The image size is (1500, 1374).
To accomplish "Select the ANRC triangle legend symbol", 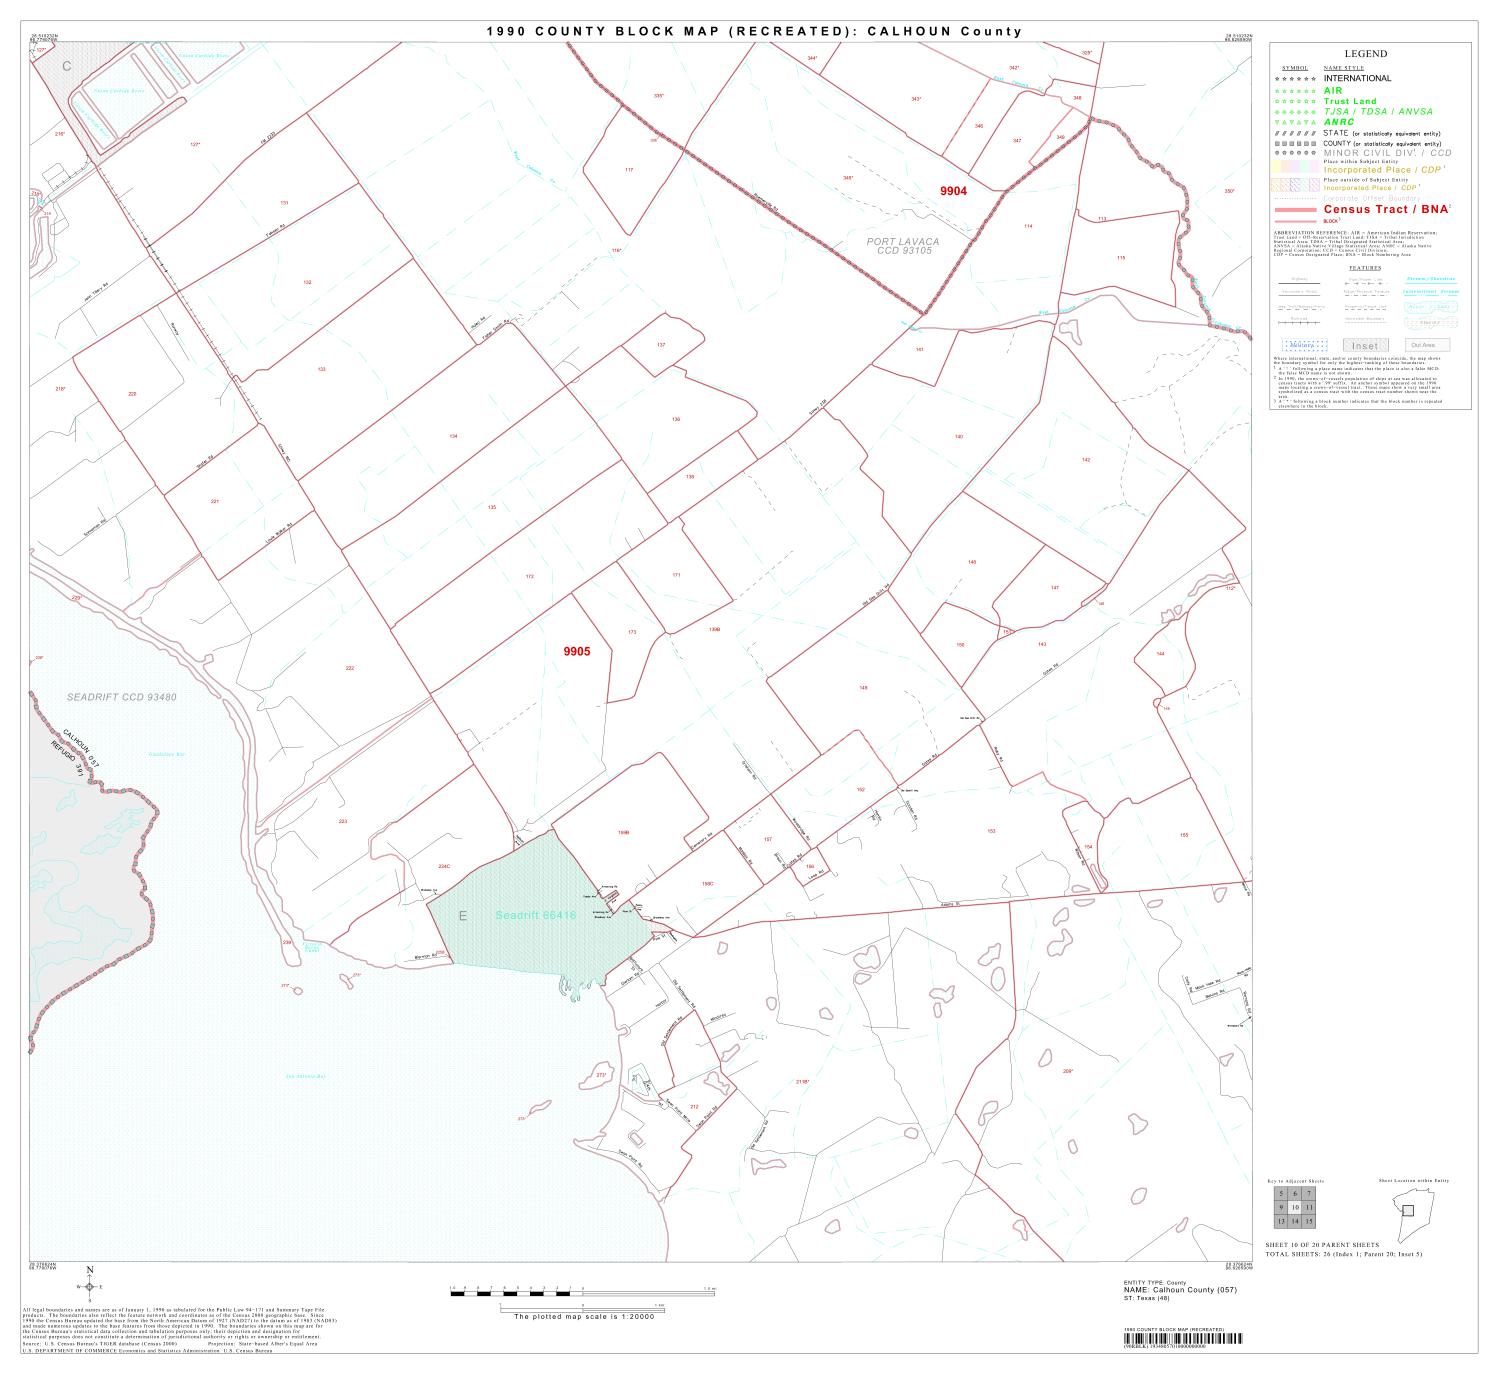I will (1296, 121).
